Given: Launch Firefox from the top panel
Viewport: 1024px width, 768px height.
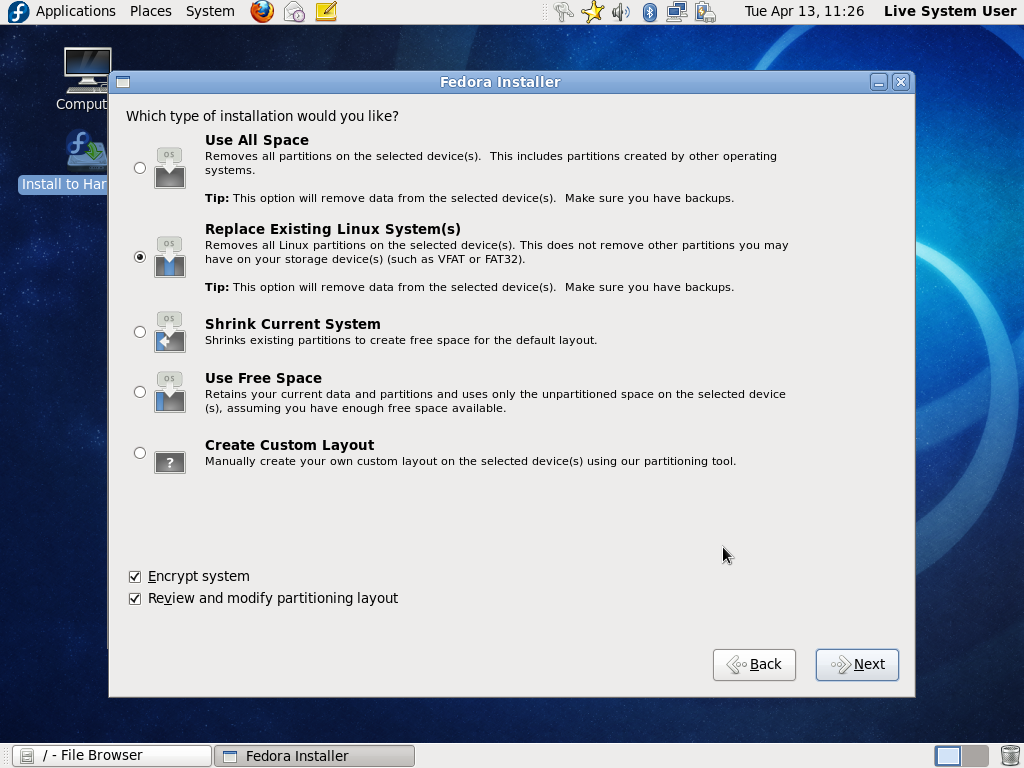Looking at the screenshot, I should 261,11.
